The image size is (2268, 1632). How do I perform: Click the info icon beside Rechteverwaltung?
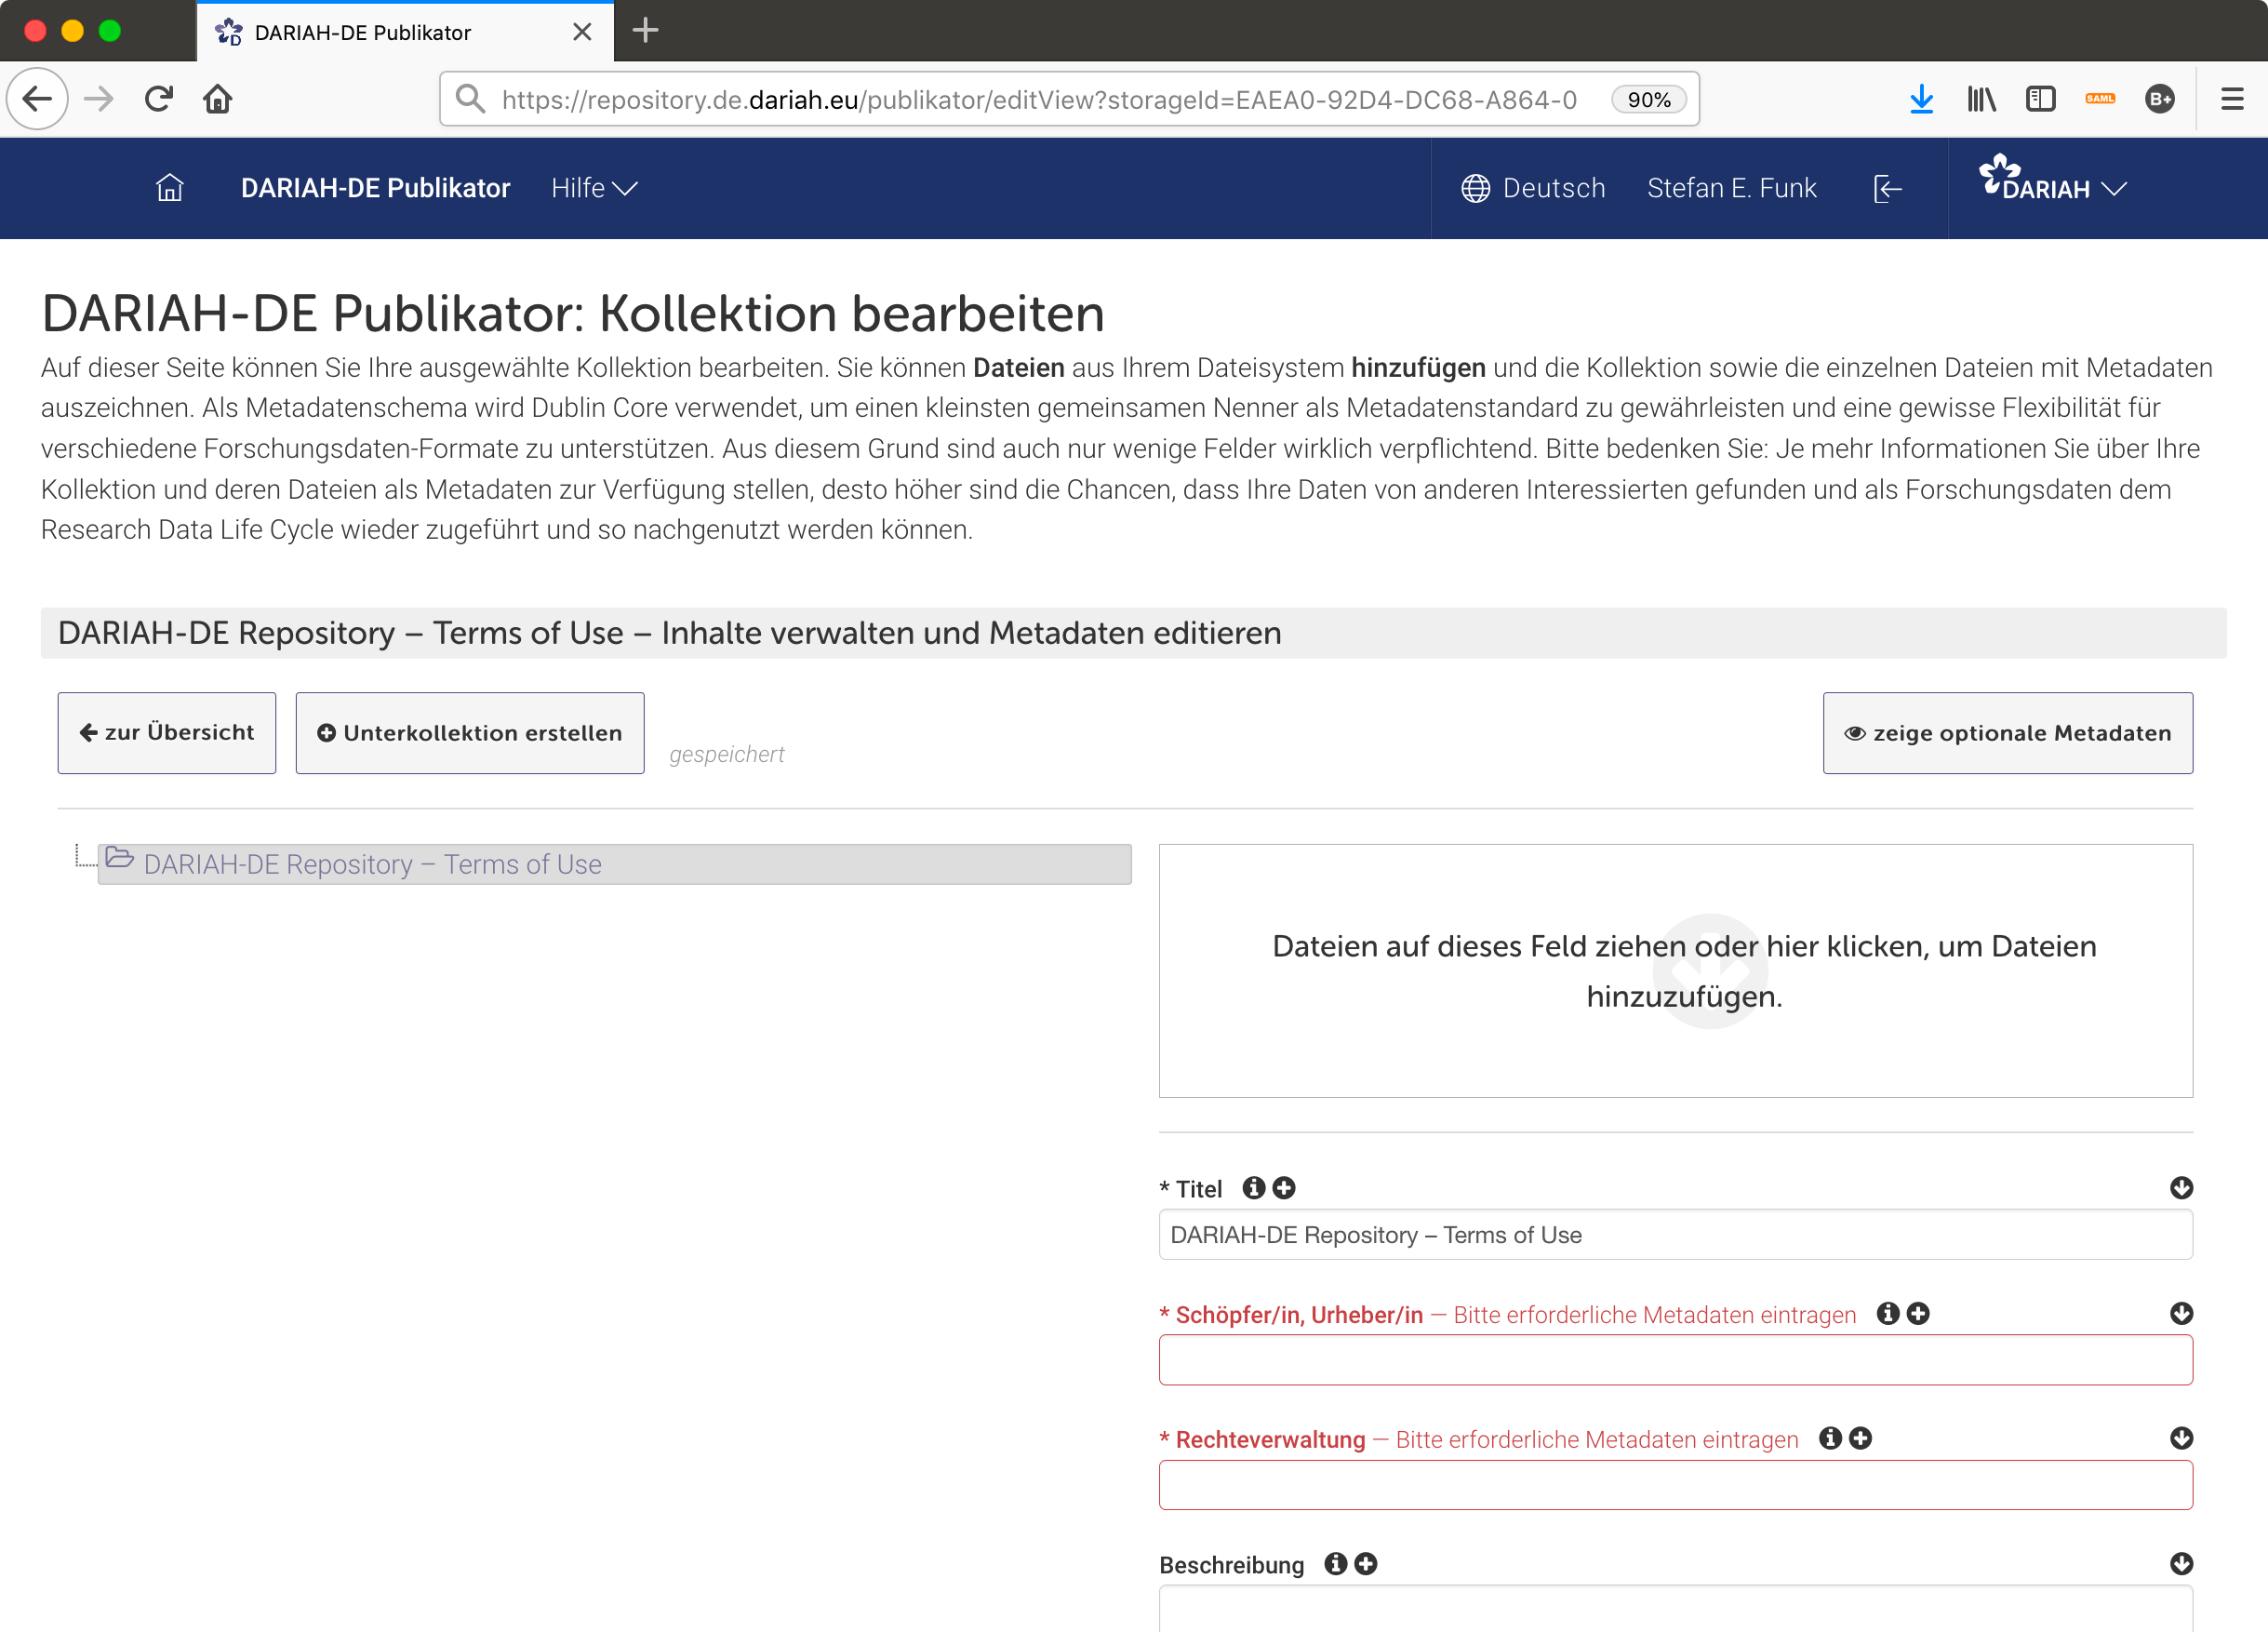coord(1831,1439)
